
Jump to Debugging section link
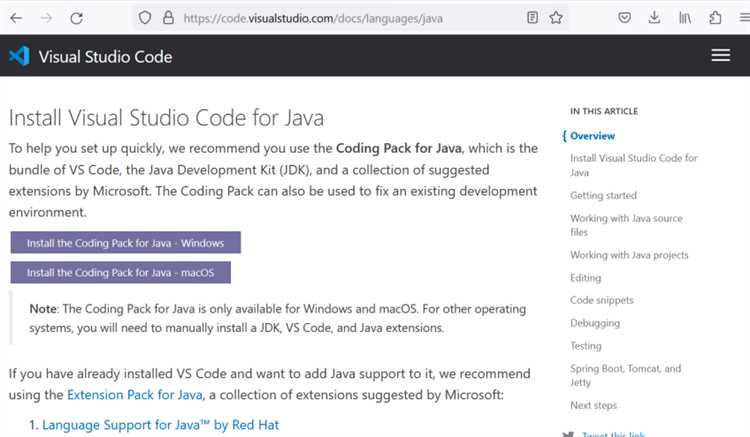pos(595,323)
